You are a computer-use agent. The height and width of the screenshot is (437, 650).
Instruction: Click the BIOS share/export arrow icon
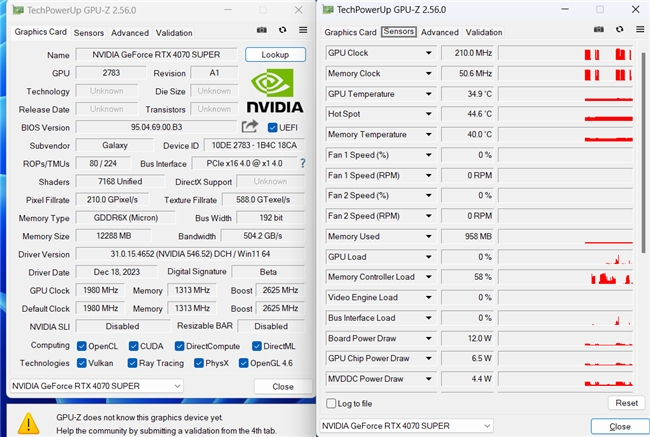pos(250,127)
